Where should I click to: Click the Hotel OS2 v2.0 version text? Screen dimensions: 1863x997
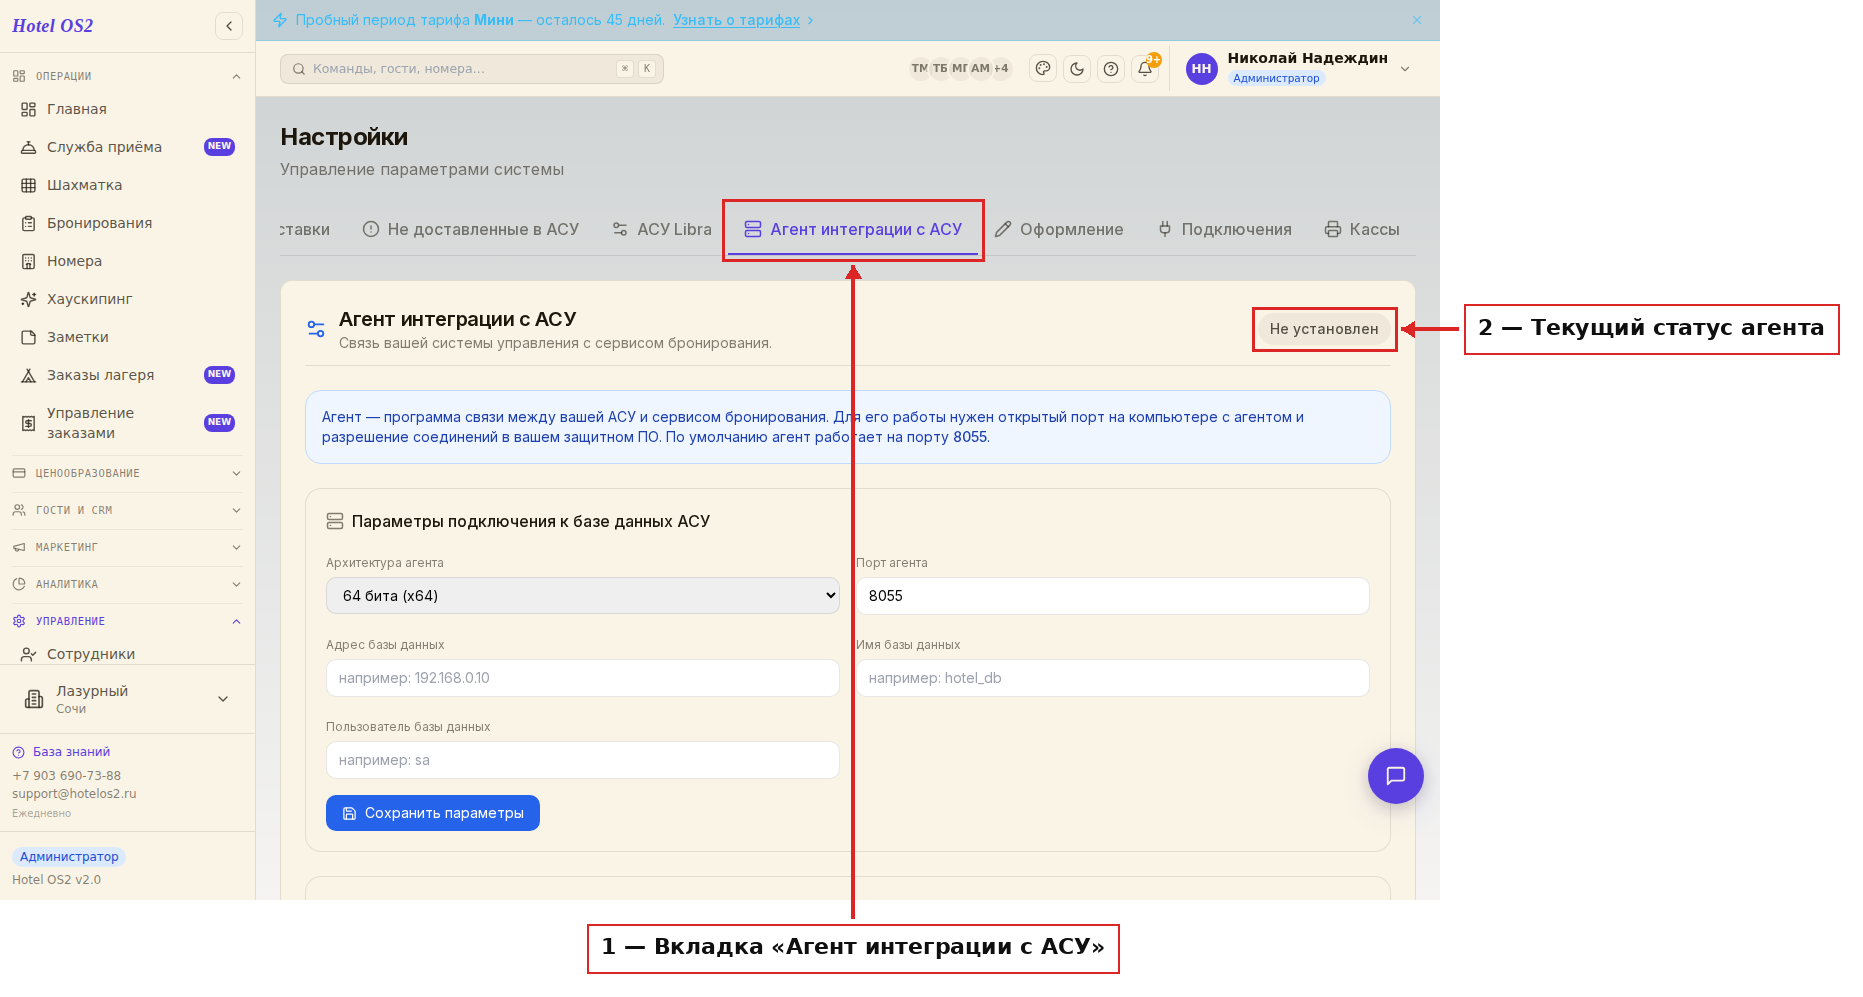click(x=56, y=880)
